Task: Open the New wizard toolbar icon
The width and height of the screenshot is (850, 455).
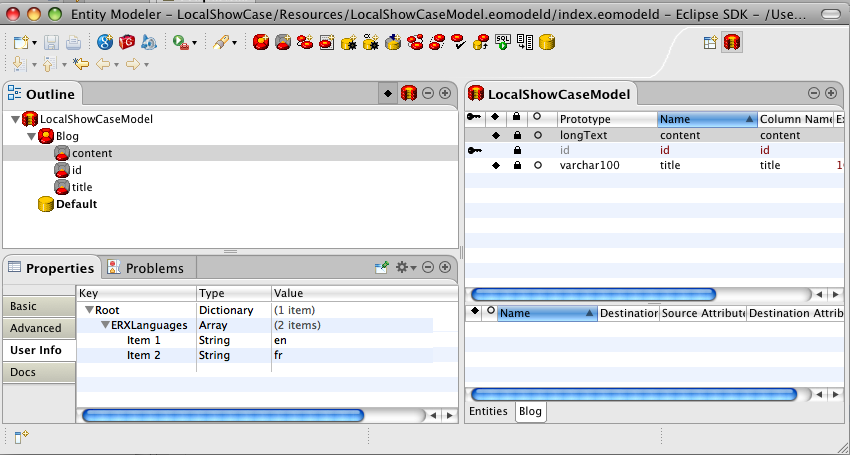Action: click(21, 42)
